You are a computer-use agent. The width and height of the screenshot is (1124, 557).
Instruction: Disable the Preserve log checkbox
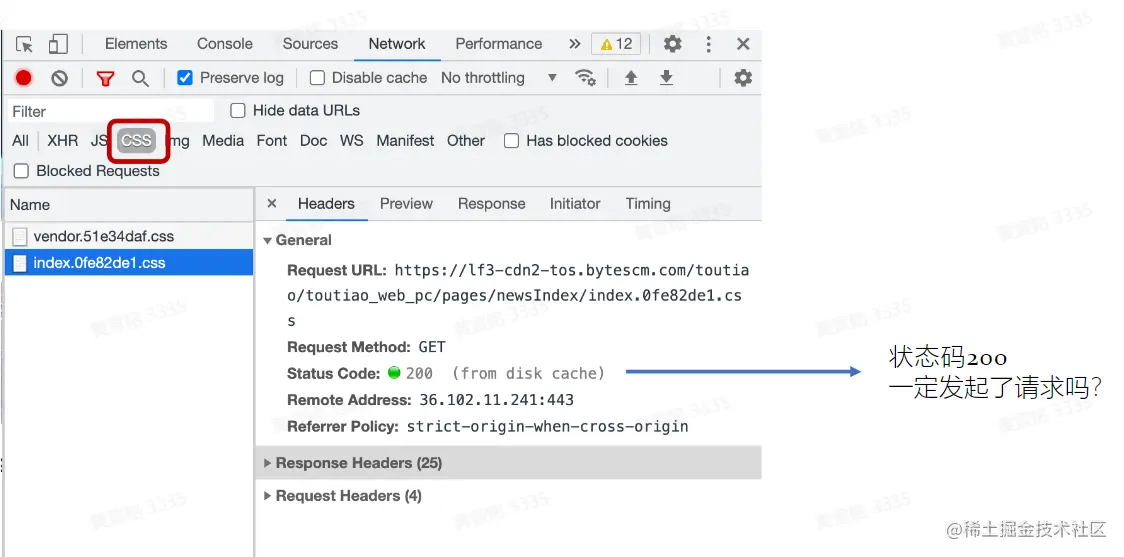pyautogui.click(x=185, y=78)
